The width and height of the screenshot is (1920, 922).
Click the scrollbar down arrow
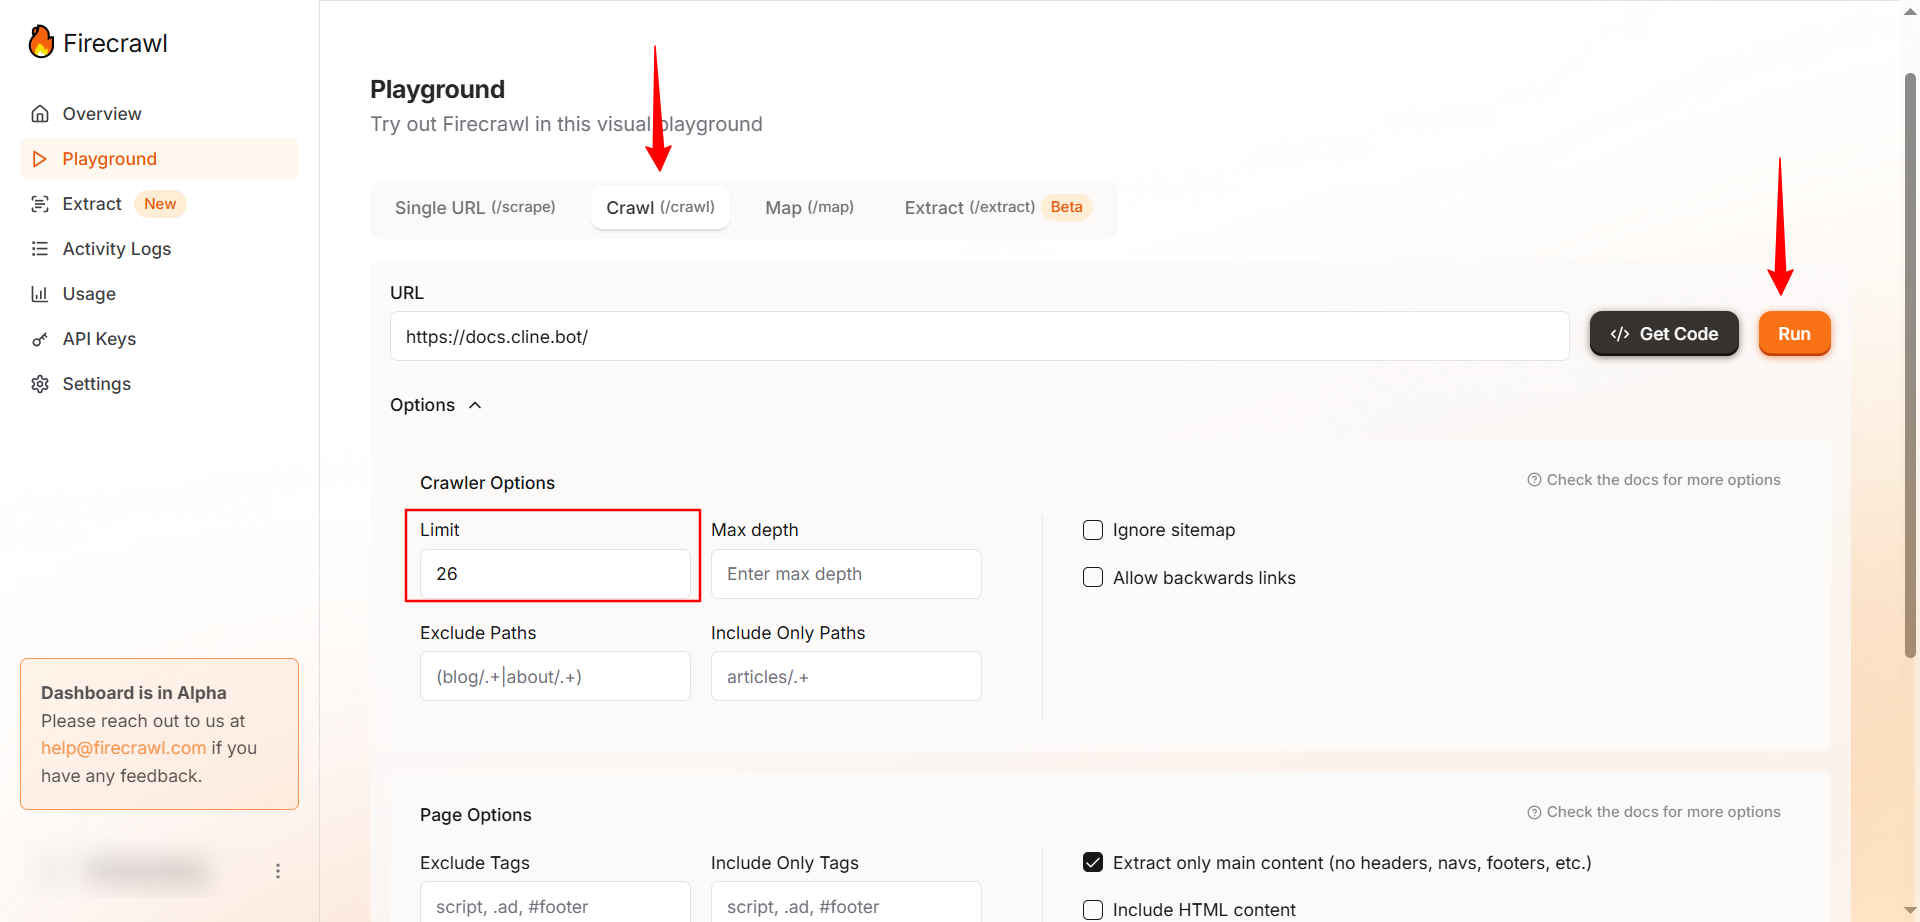(x=1910, y=911)
